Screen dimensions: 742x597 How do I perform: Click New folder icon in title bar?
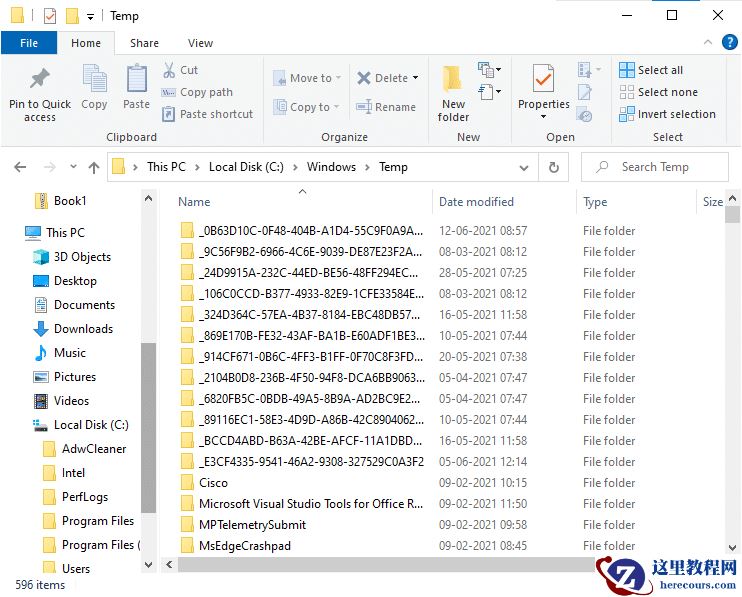(x=72, y=16)
